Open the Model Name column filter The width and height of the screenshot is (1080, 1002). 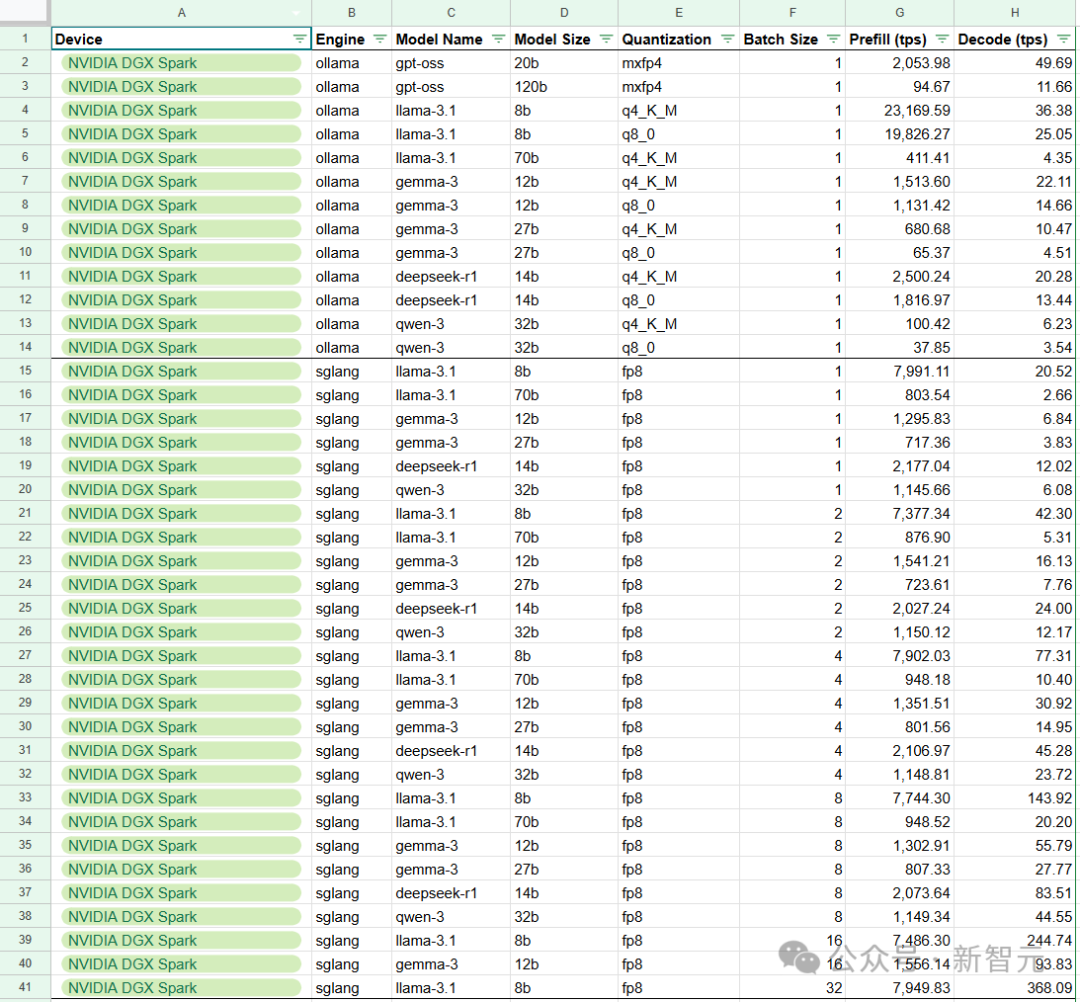coord(499,39)
